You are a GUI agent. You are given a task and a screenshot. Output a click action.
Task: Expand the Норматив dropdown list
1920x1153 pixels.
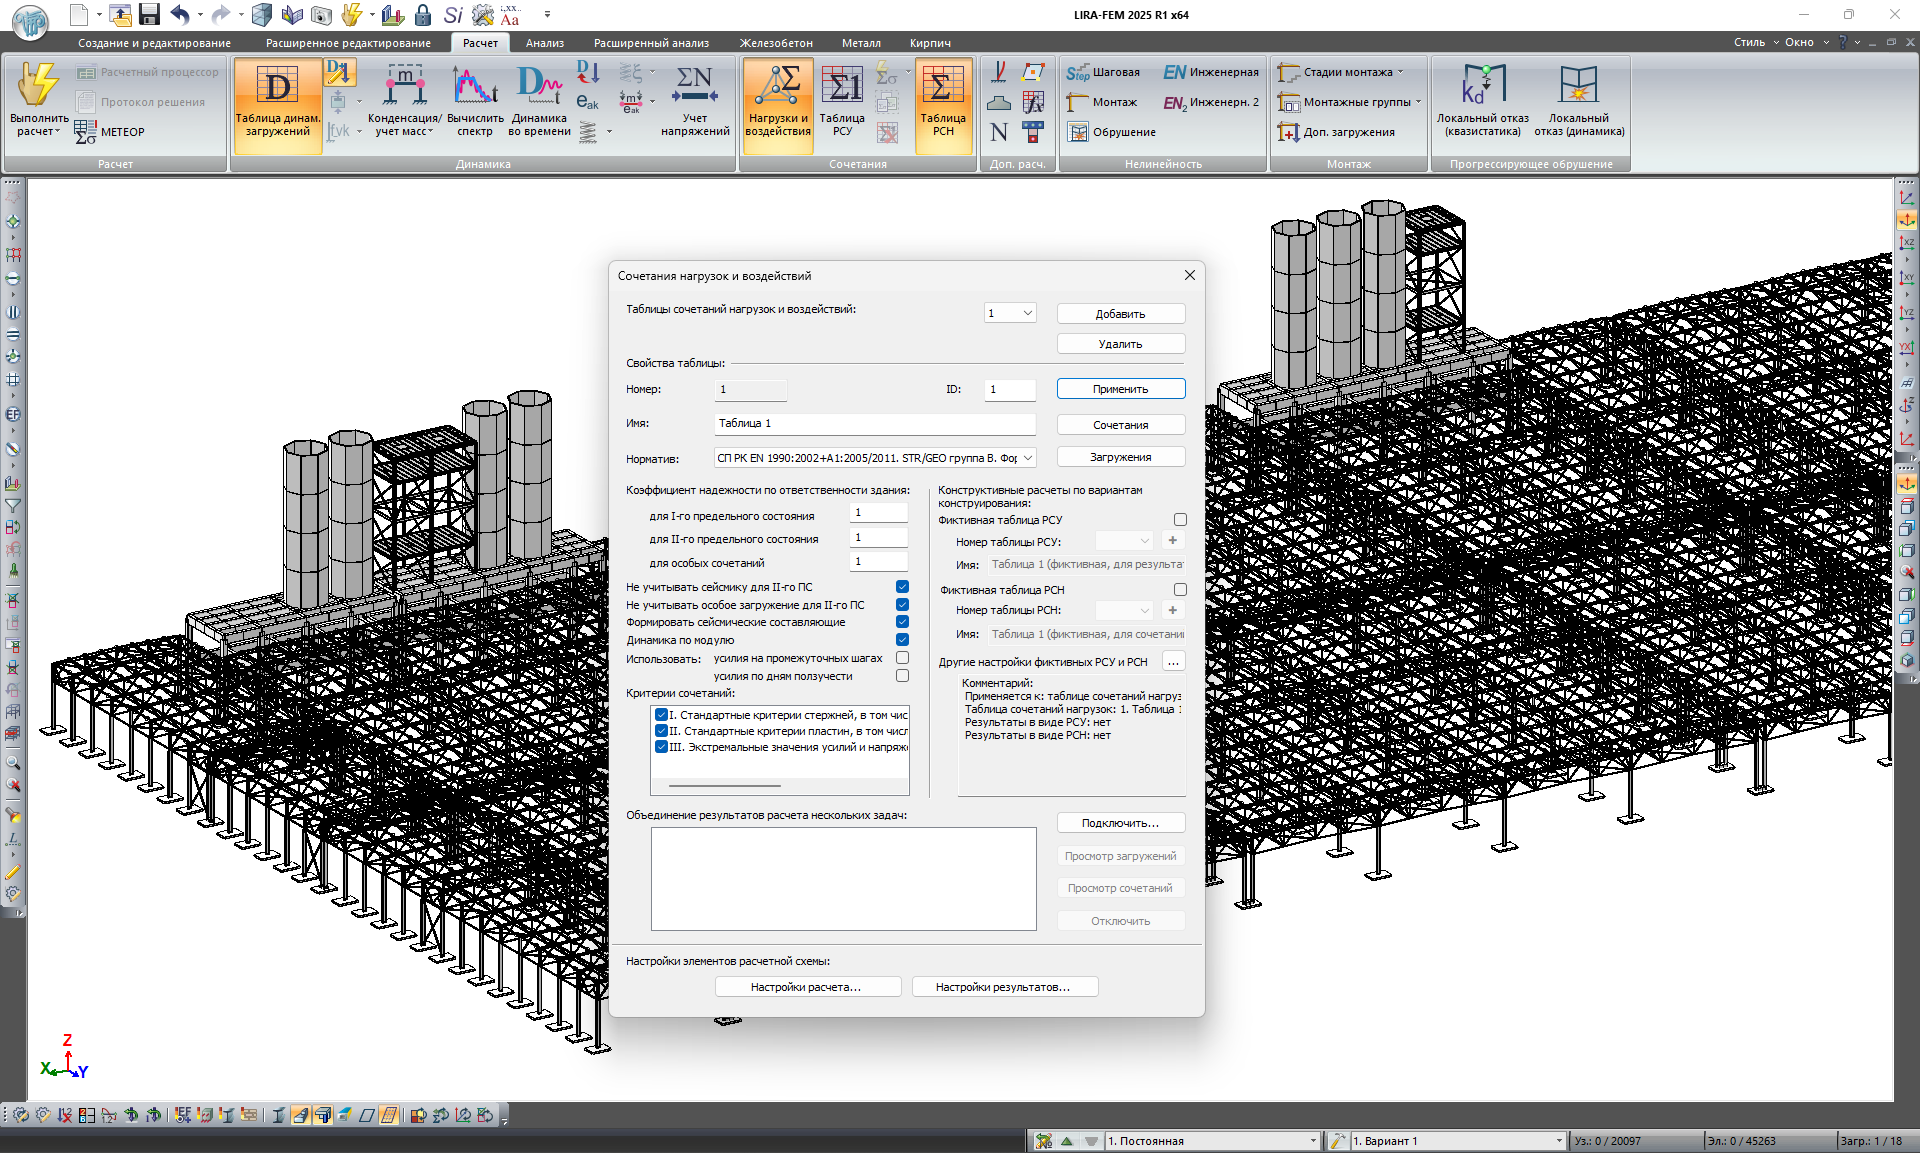click(1027, 458)
